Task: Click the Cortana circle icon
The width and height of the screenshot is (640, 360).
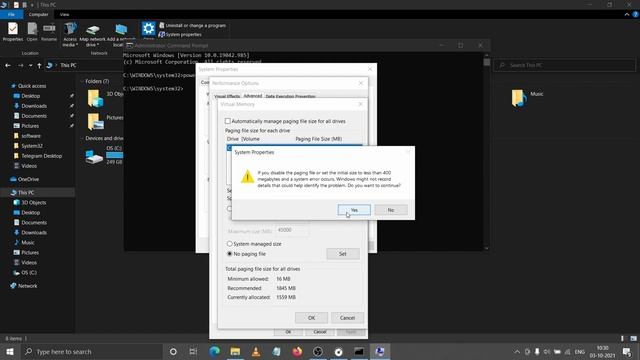Action: click(173, 351)
